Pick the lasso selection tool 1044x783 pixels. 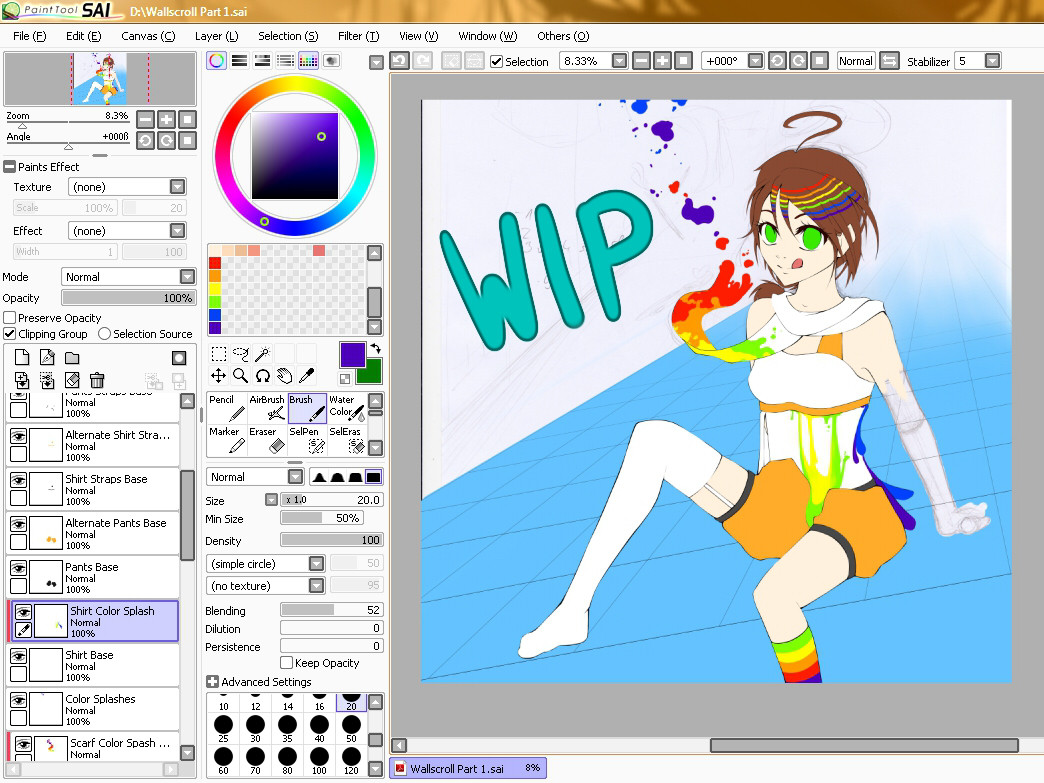tap(241, 354)
